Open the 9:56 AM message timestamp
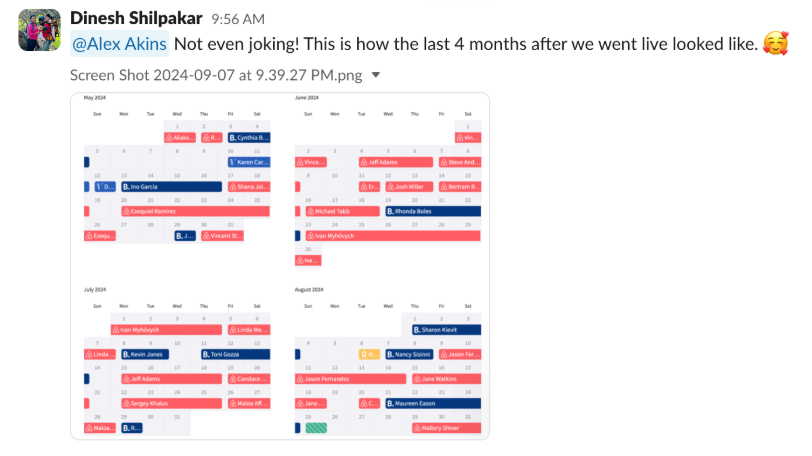812x456 pixels. tap(238, 19)
